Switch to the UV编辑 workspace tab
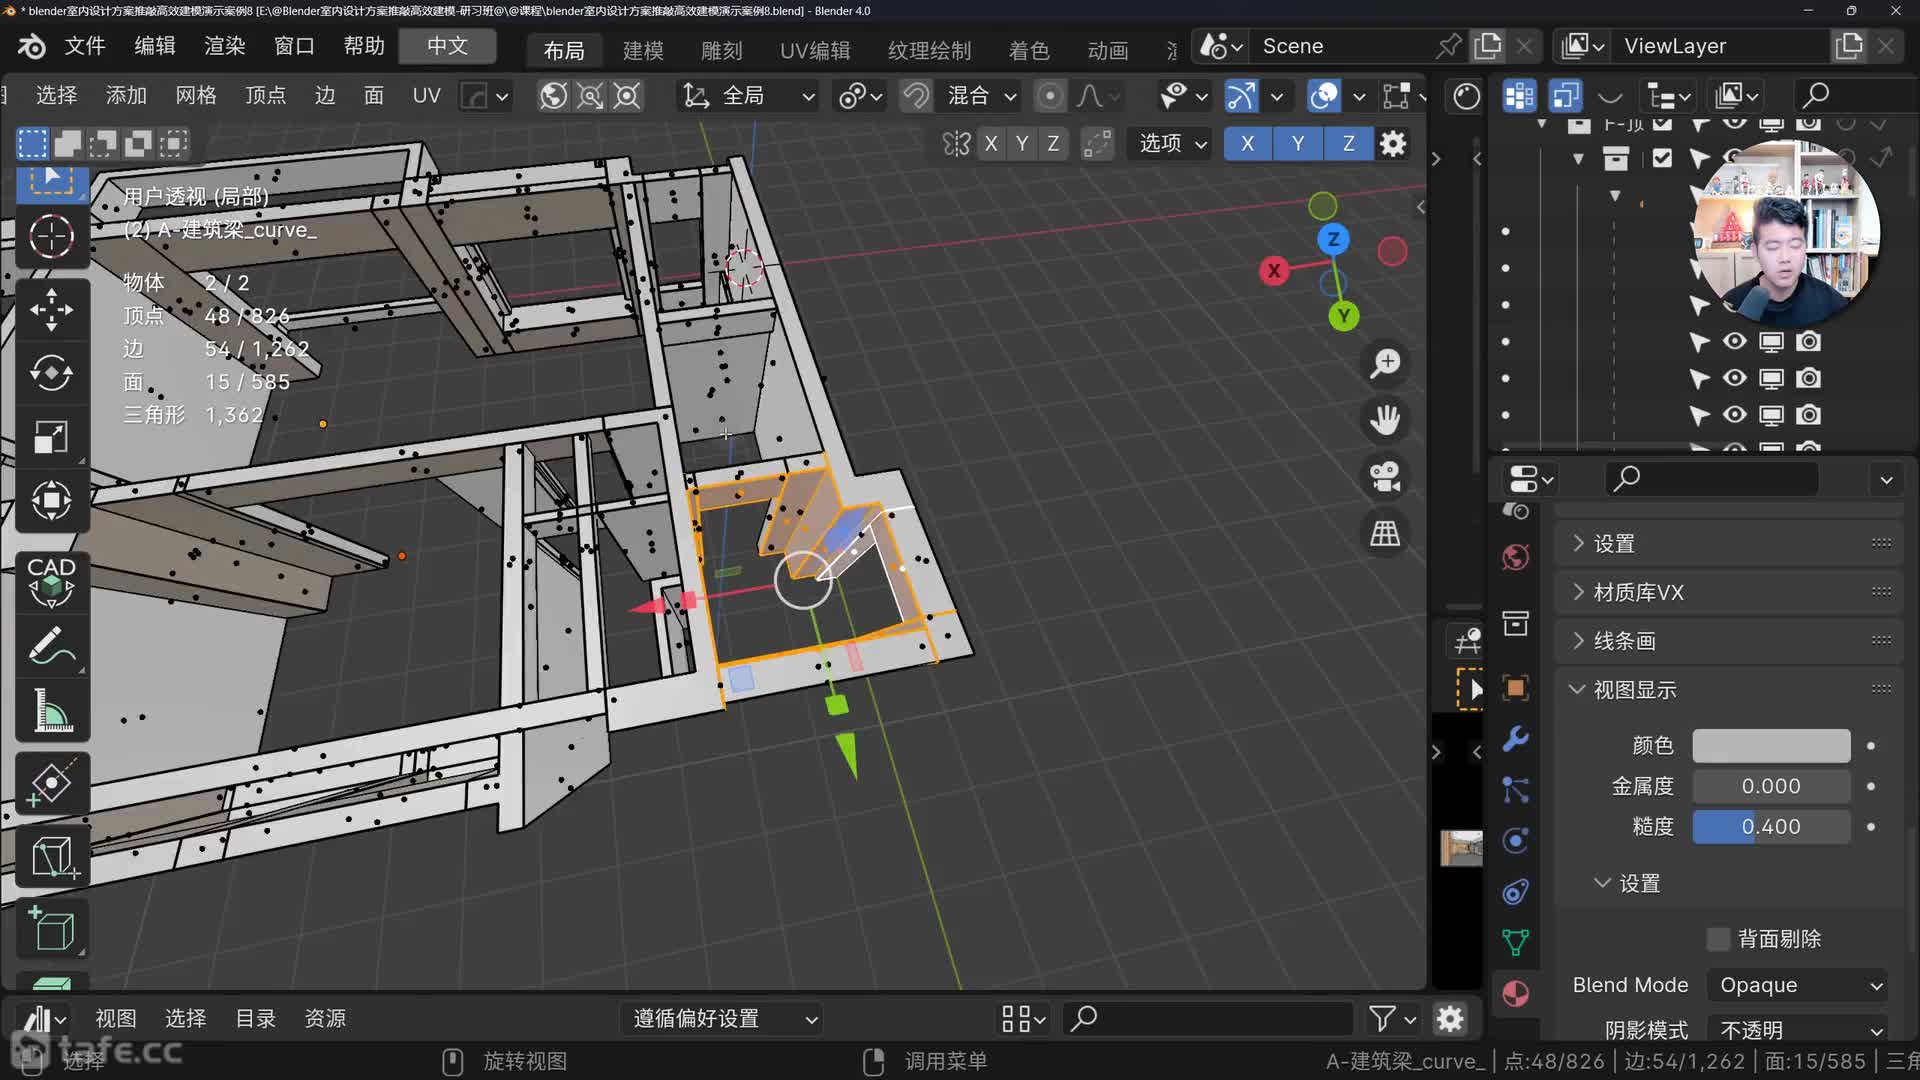1920x1080 pixels. [814, 50]
